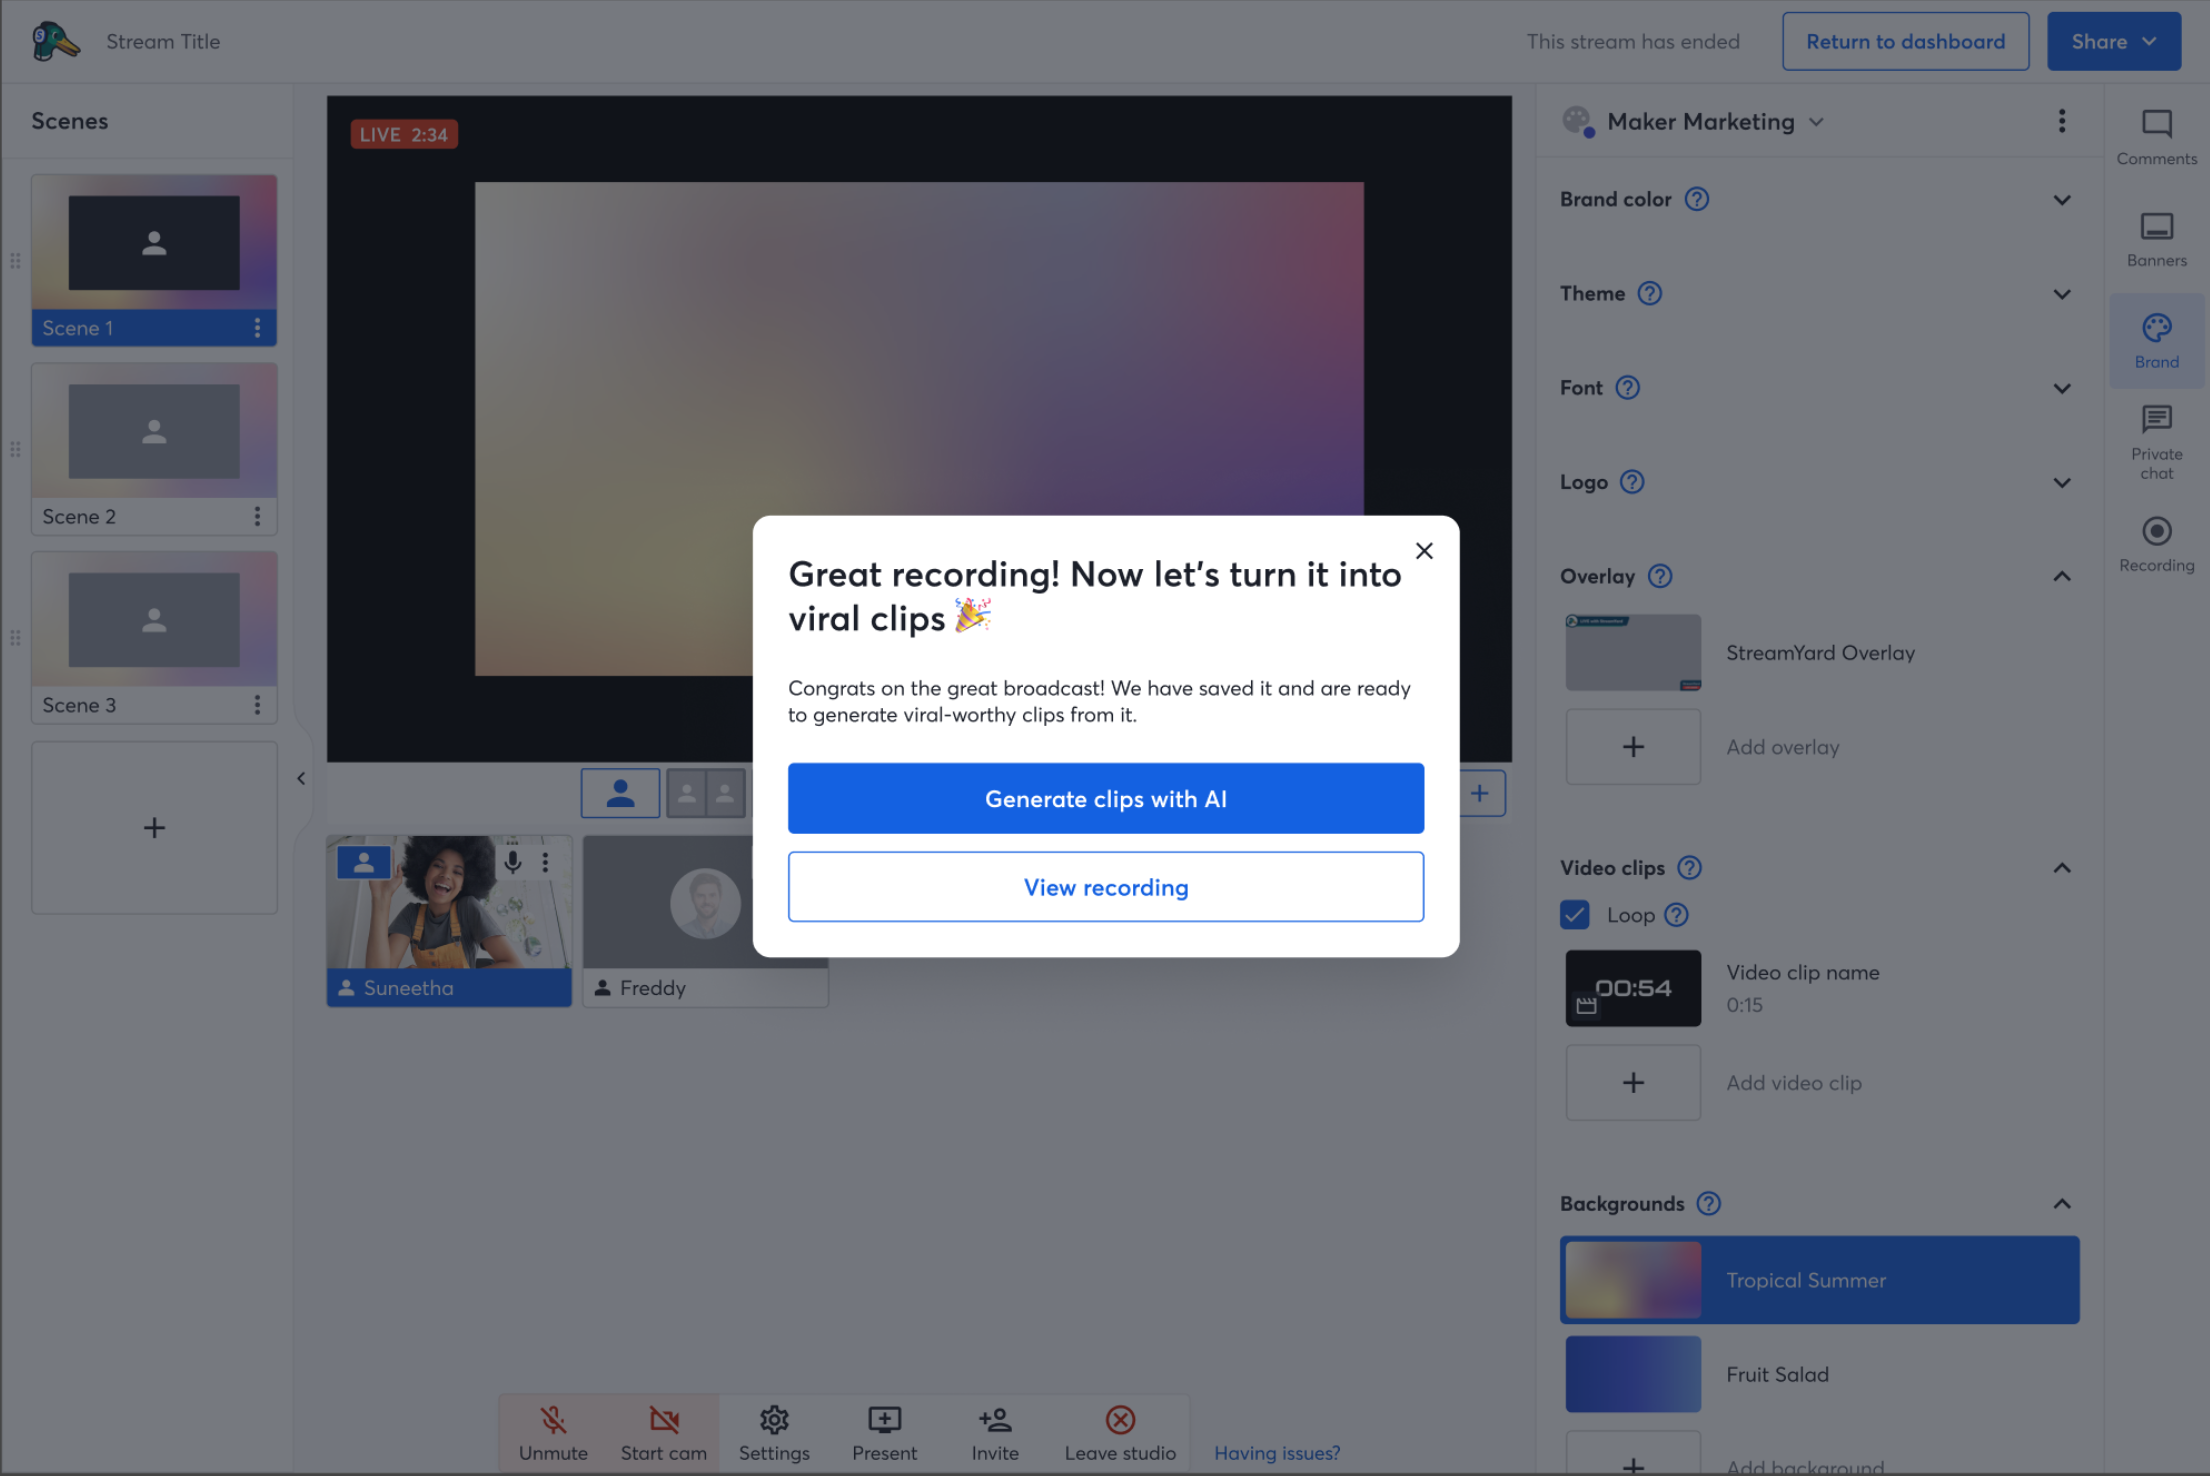The width and height of the screenshot is (2210, 1476).
Task: Open the Recording tab
Action: click(x=2156, y=545)
